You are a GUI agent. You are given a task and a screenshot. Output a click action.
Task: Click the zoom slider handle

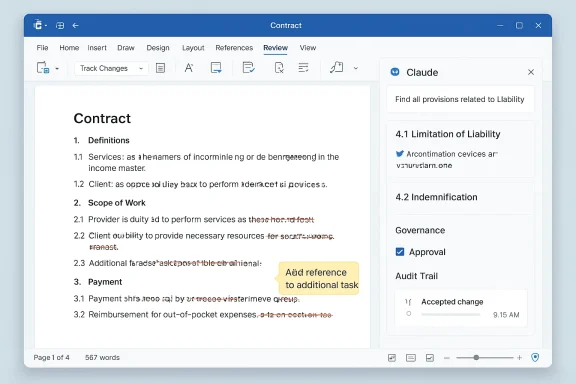pyautogui.click(x=476, y=357)
